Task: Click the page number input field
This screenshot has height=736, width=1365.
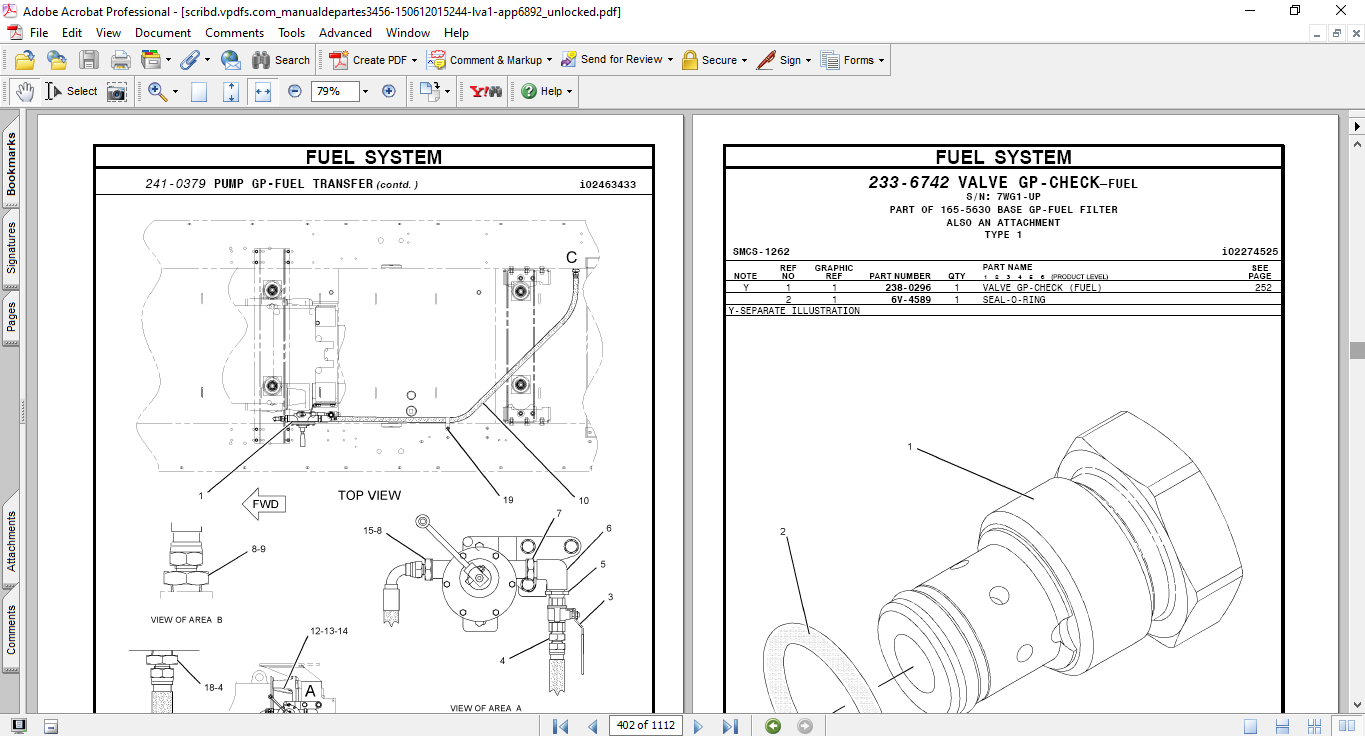Action: [645, 726]
